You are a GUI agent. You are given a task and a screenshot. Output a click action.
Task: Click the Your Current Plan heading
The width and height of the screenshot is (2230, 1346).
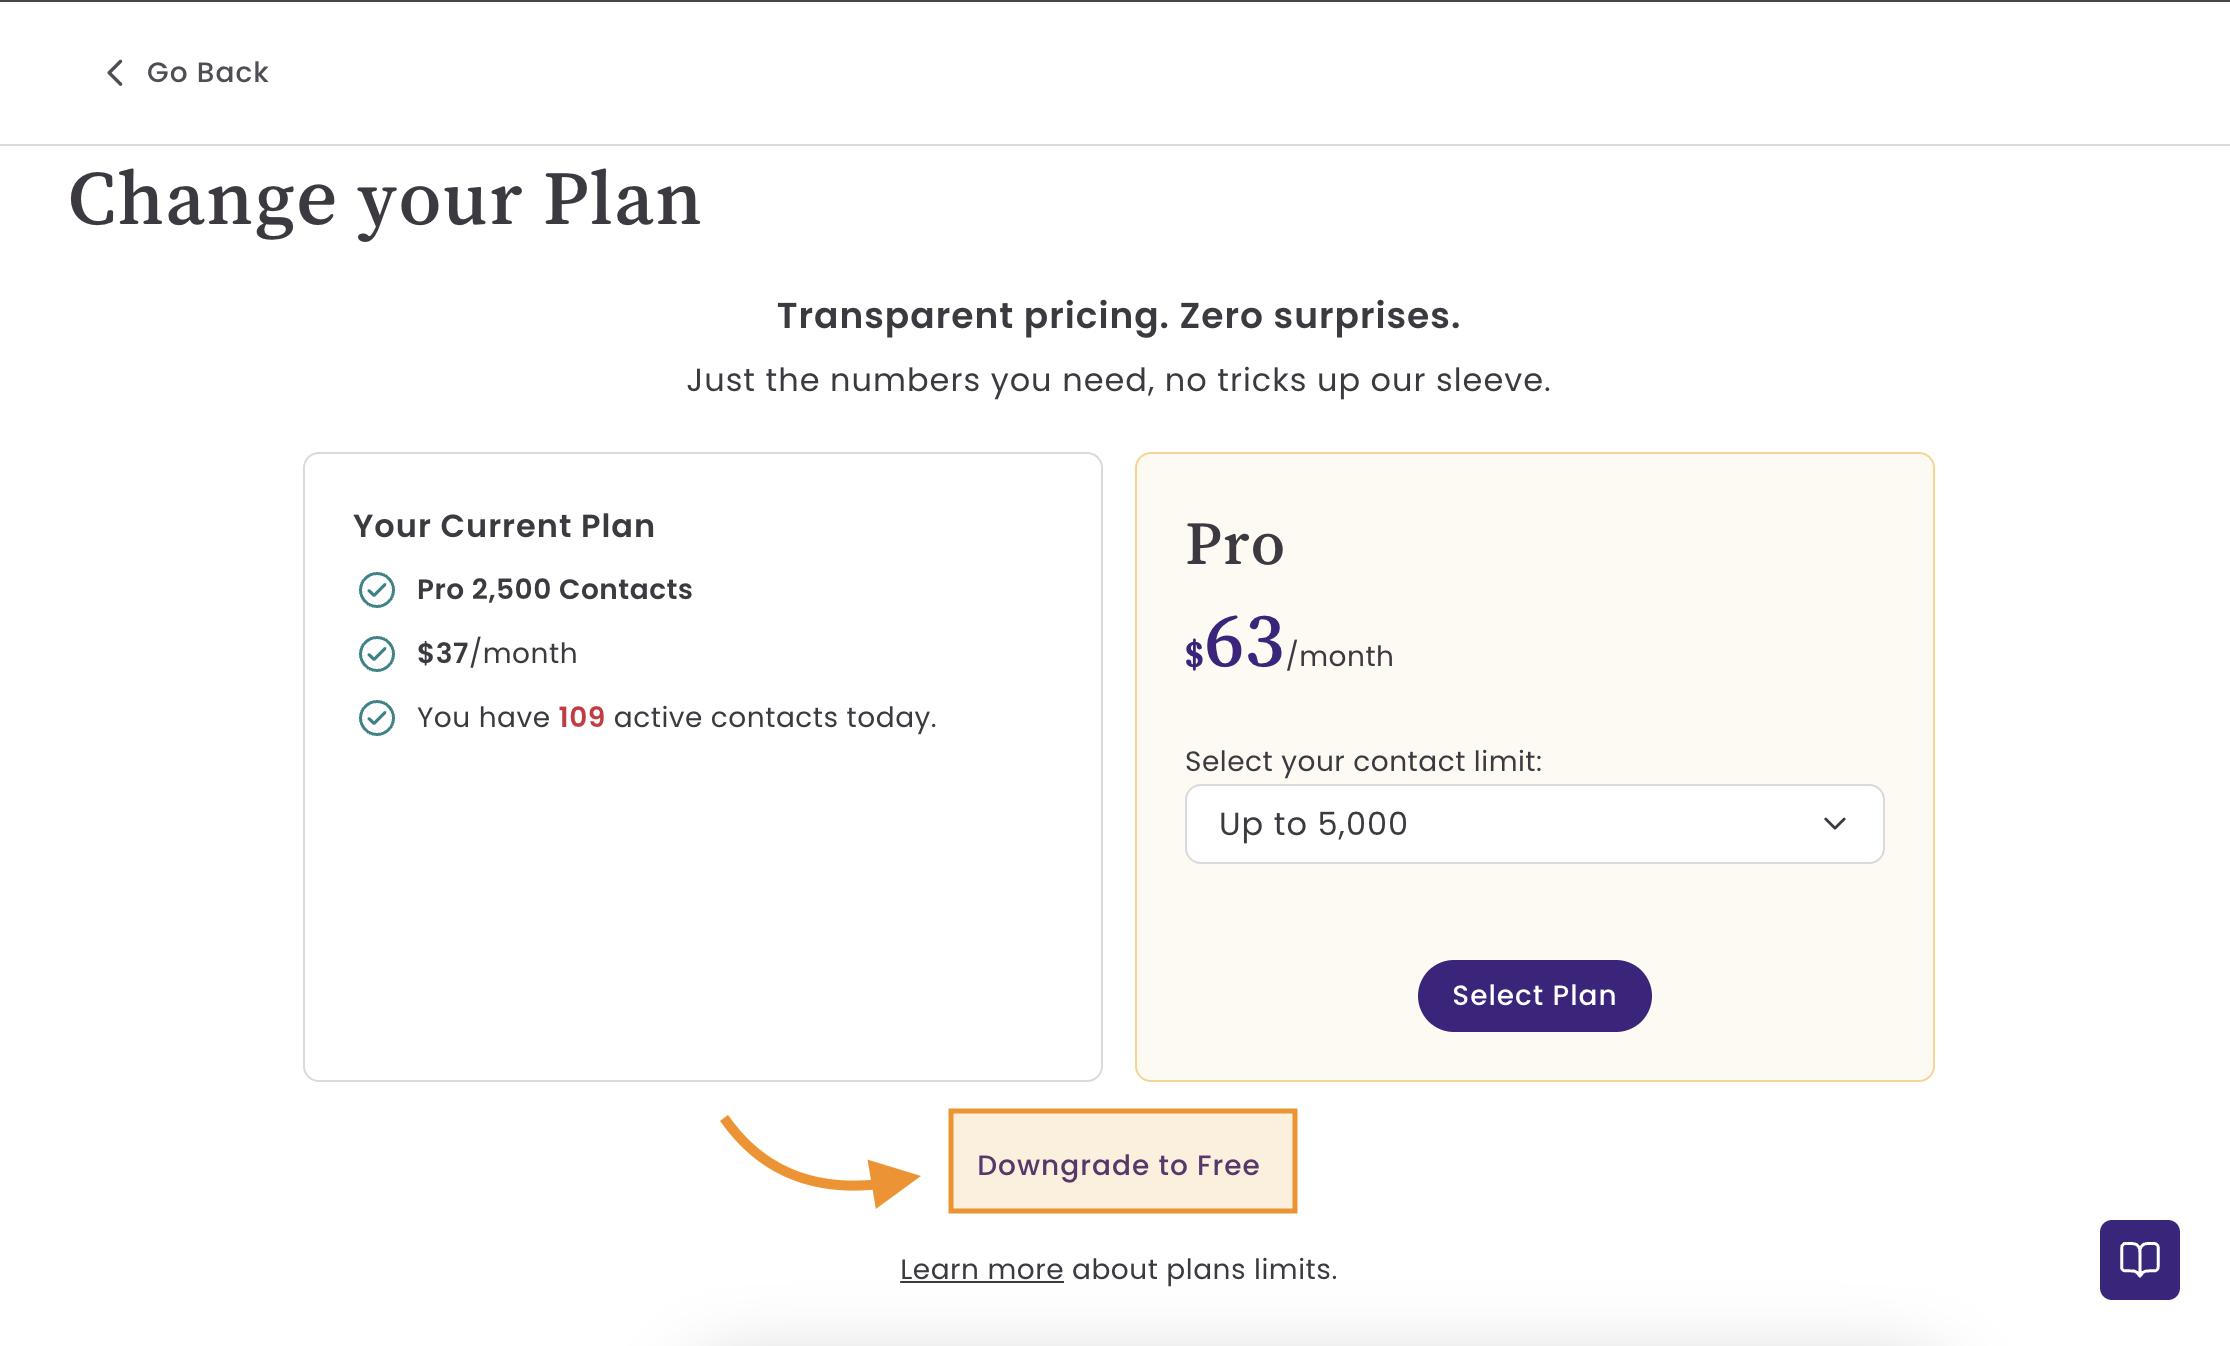pos(504,526)
